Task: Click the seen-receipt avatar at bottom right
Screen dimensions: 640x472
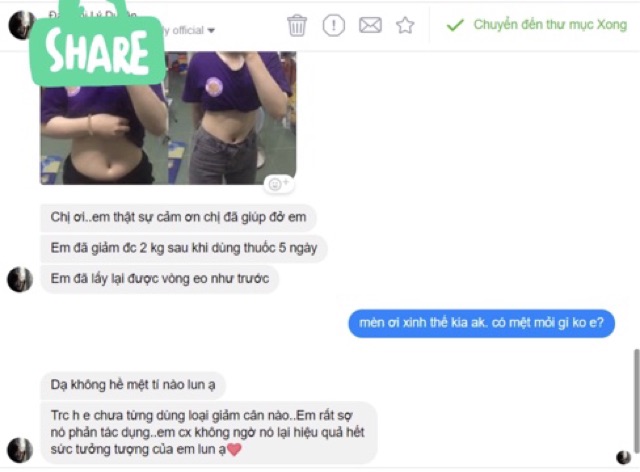Action: (x=623, y=457)
